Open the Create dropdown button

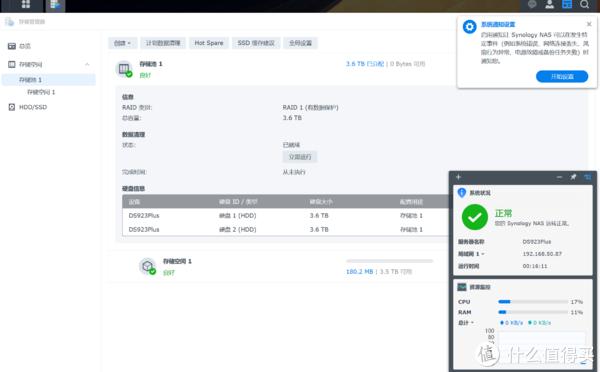click(122, 43)
